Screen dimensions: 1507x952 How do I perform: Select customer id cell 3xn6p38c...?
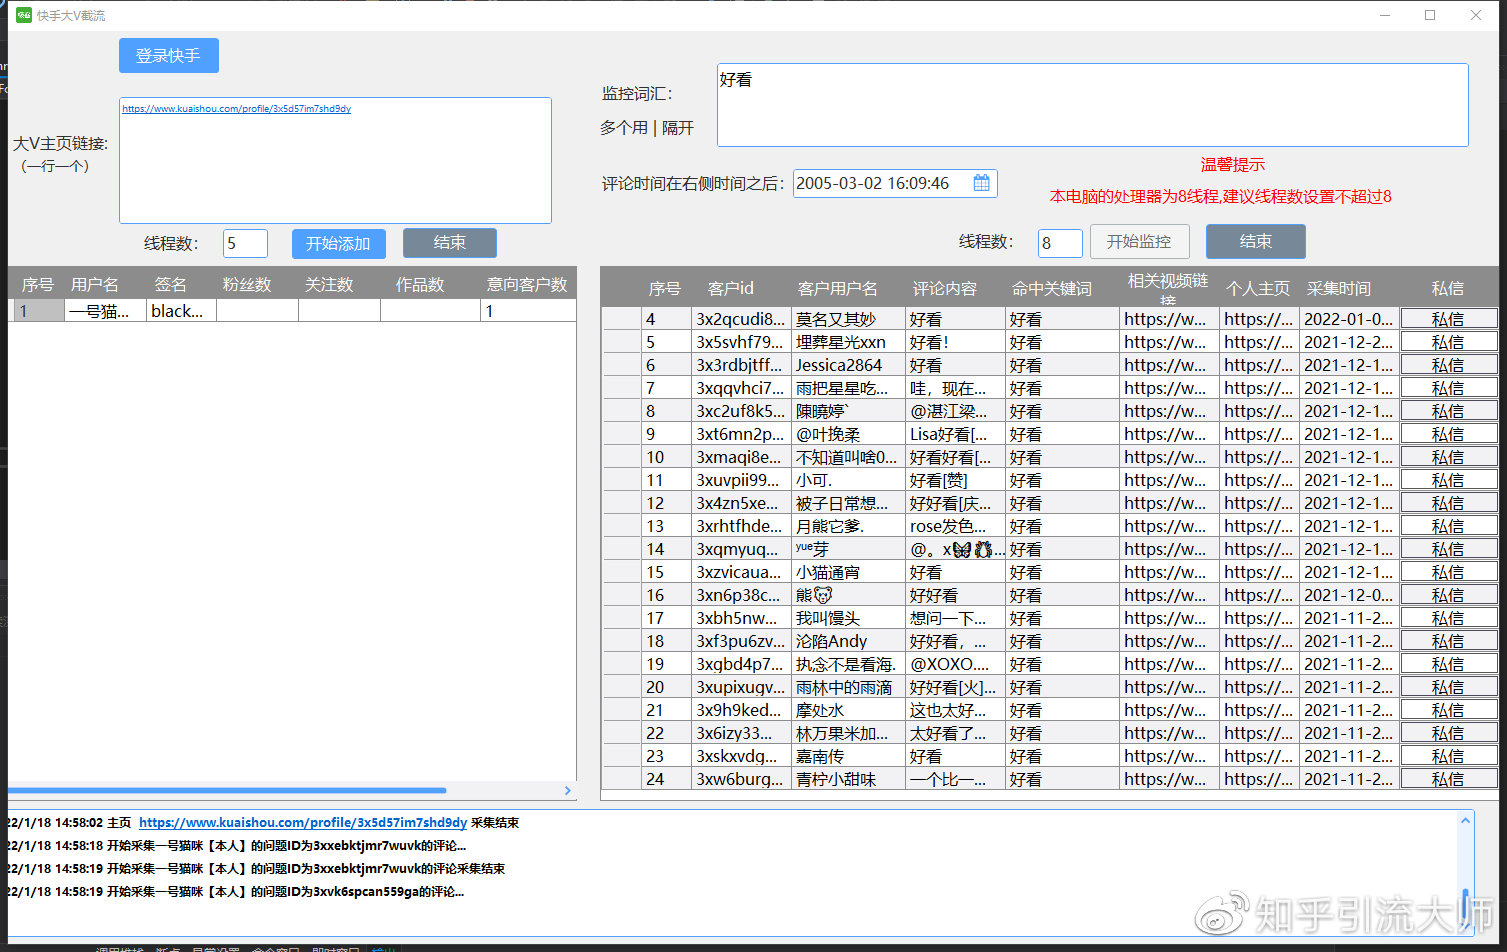pyautogui.click(x=741, y=595)
